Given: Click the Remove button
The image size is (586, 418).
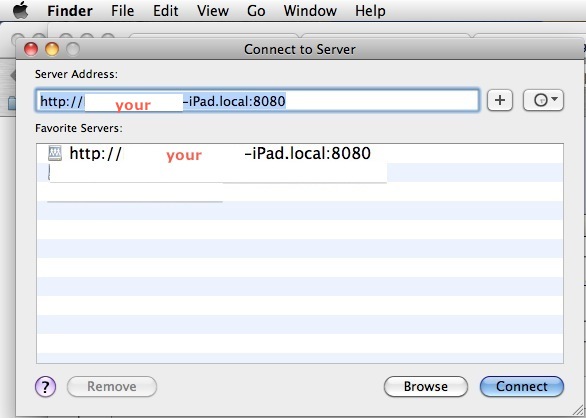Looking at the screenshot, I should pos(112,387).
